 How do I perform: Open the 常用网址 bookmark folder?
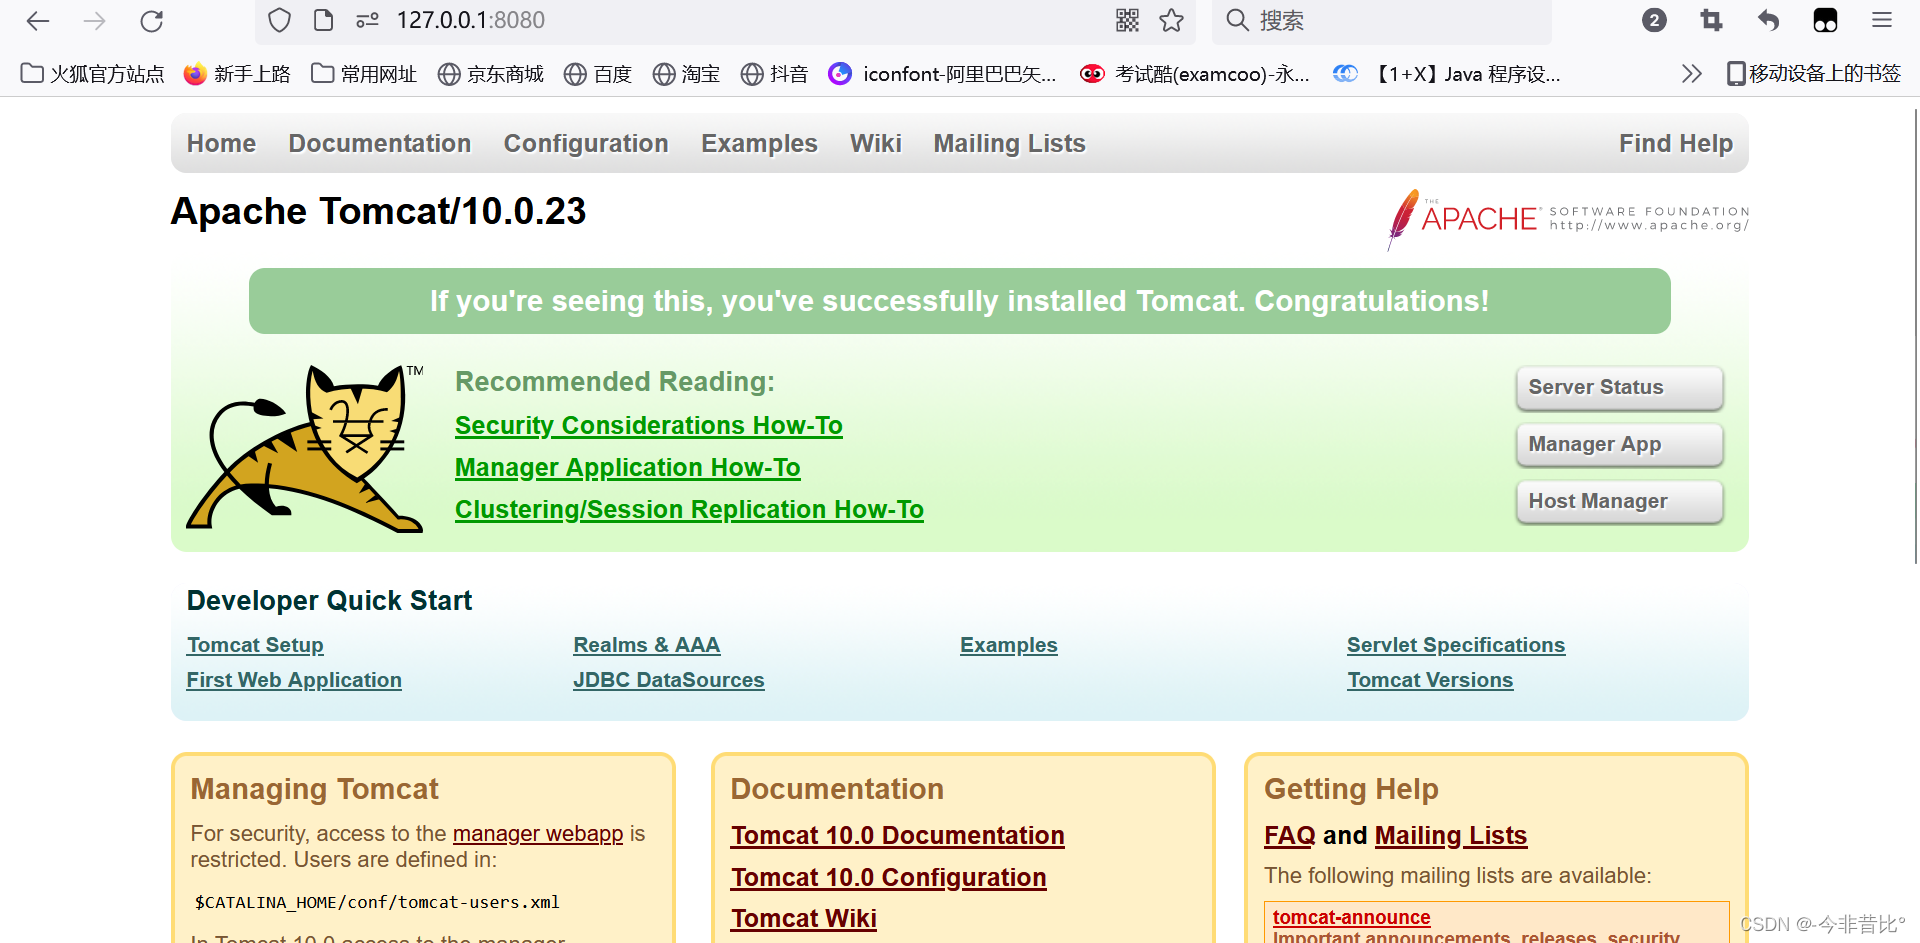tap(364, 74)
